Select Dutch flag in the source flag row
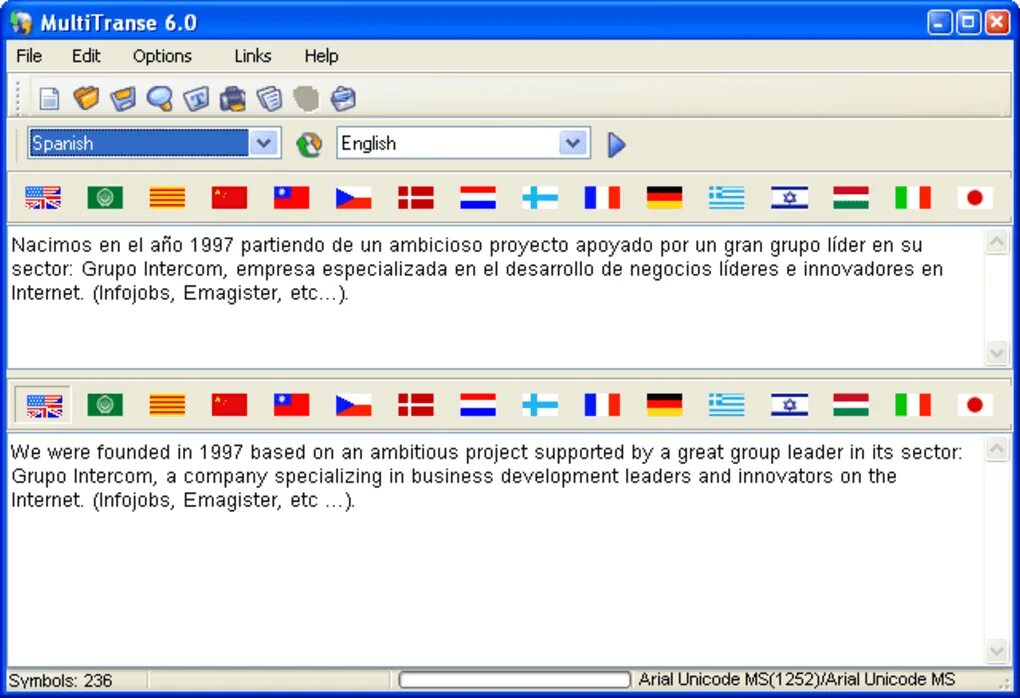Image resolution: width=1020 pixels, height=698 pixels. pos(478,198)
